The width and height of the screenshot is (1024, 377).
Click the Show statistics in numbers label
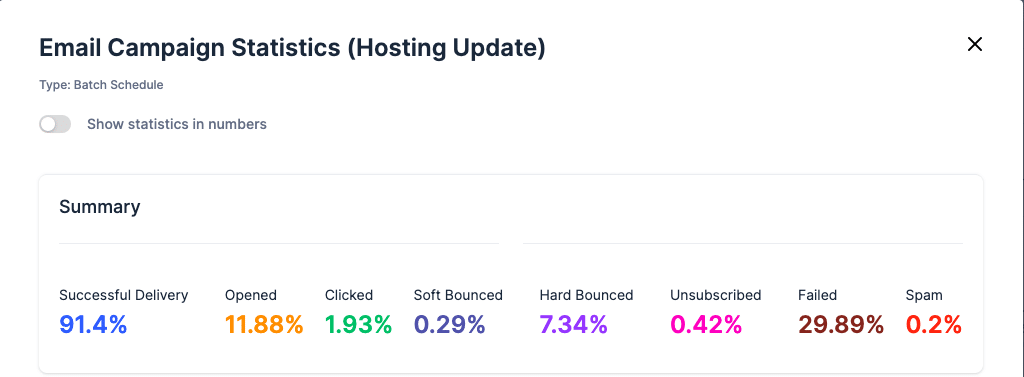(x=177, y=124)
